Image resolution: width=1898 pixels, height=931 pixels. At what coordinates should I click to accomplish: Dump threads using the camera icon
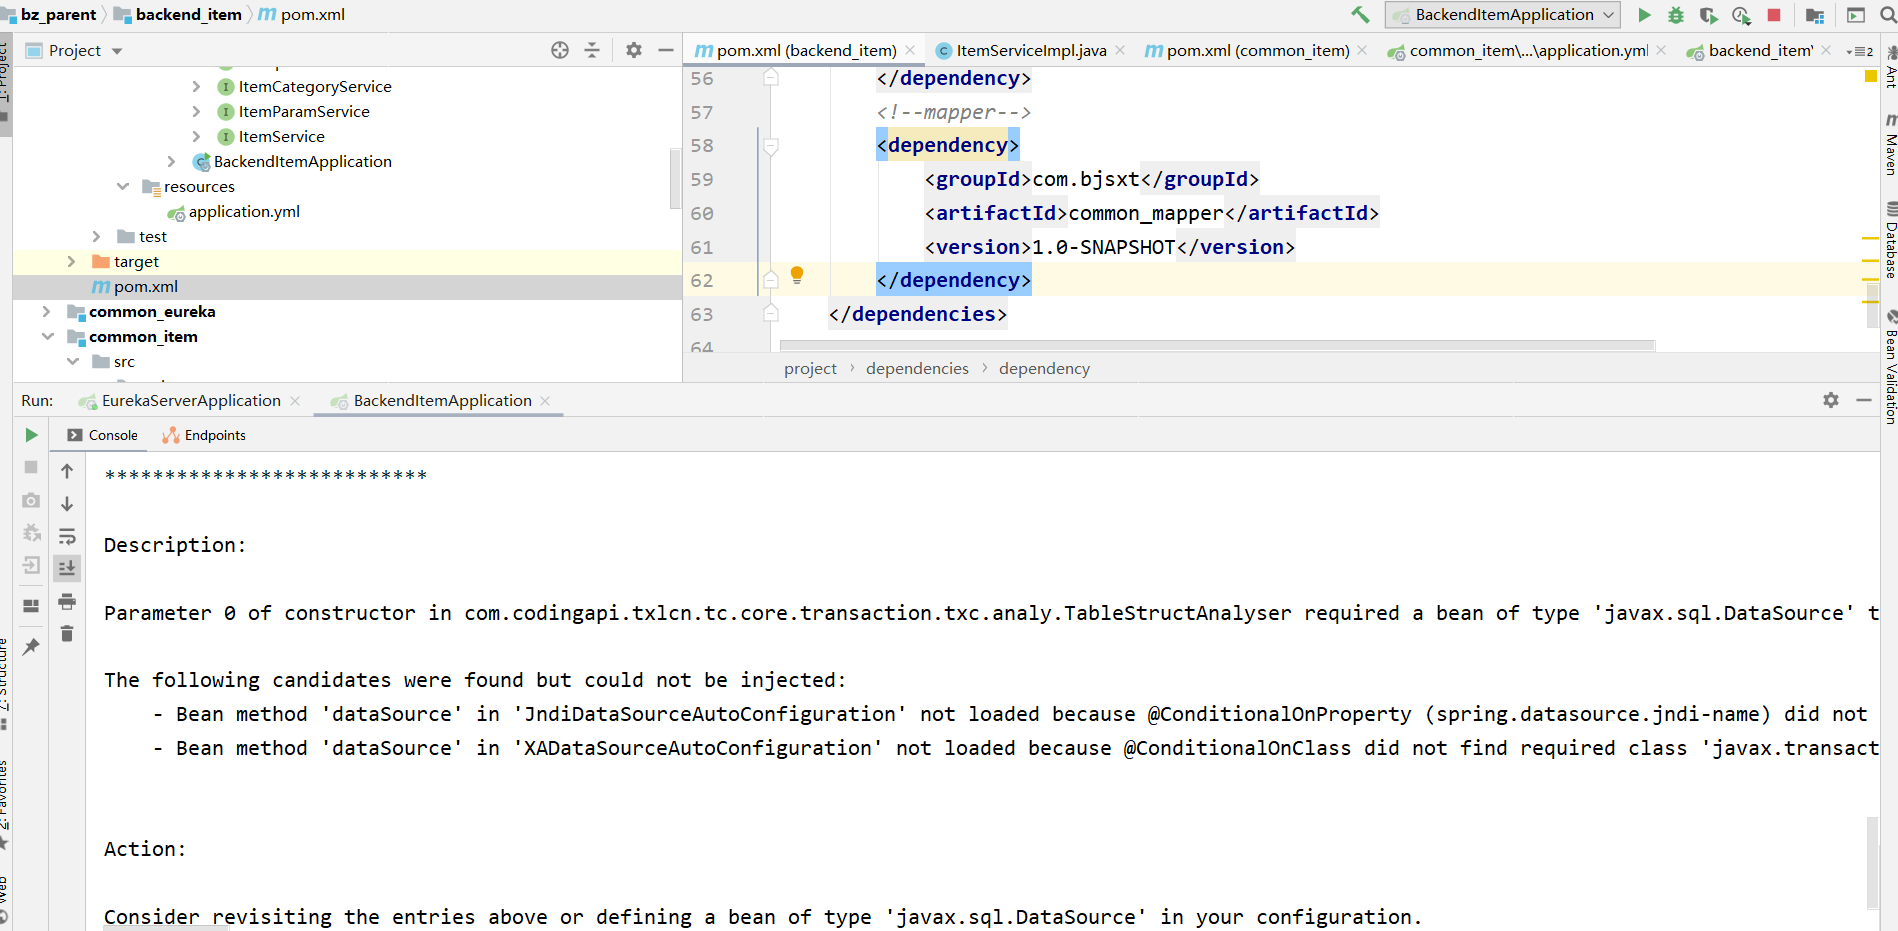pos(31,500)
